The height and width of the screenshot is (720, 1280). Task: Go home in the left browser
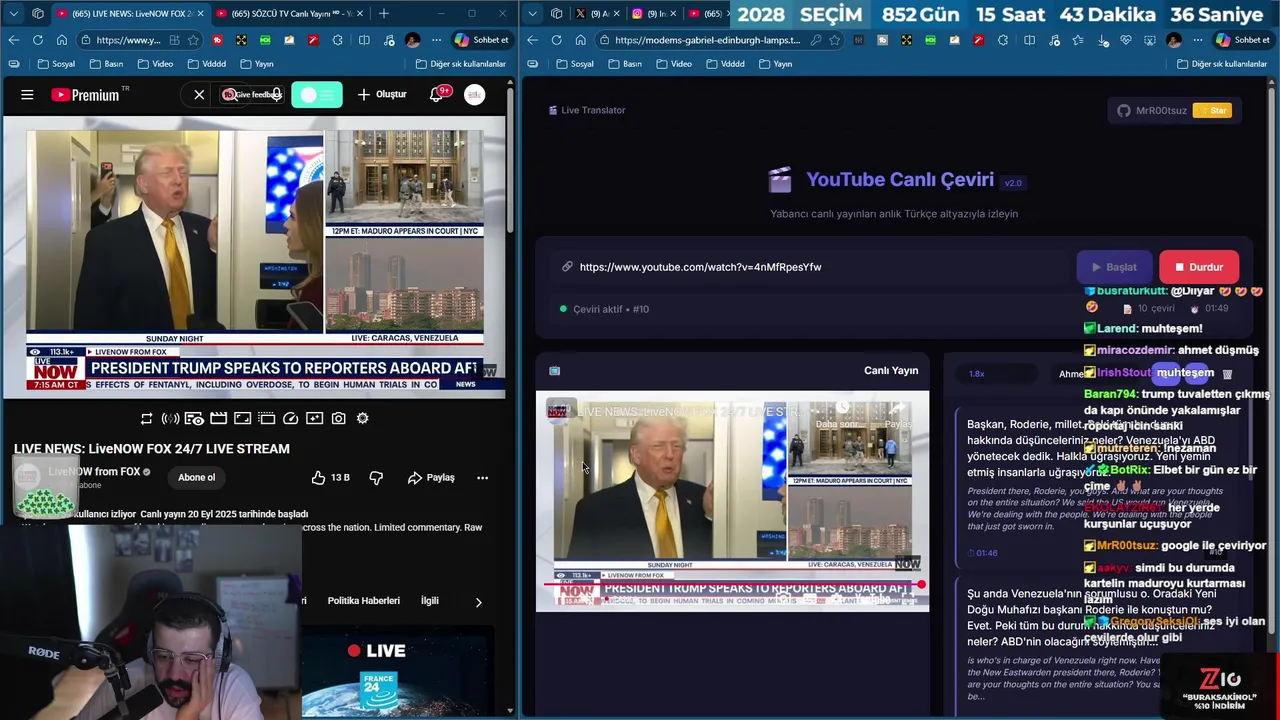click(x=61, y=40)
